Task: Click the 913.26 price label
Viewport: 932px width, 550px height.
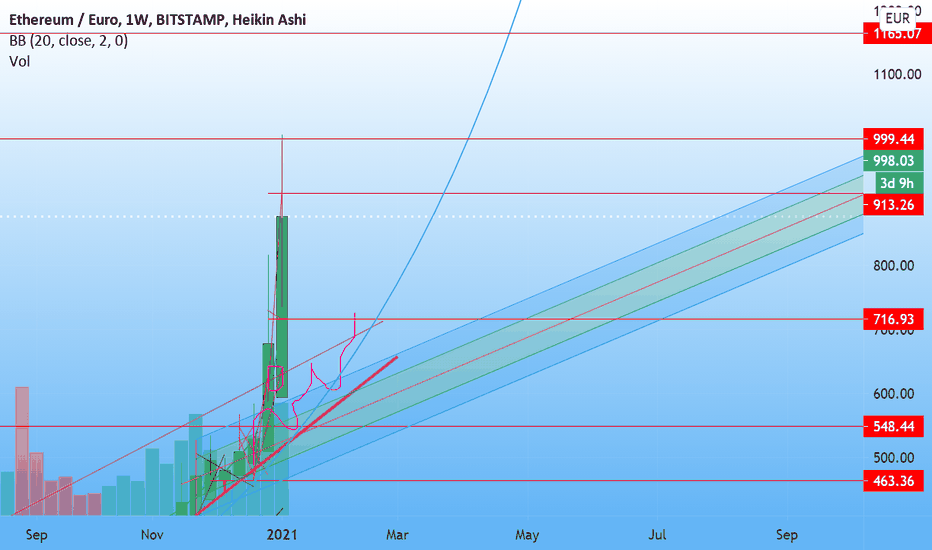Action: (x=893, y=205)
